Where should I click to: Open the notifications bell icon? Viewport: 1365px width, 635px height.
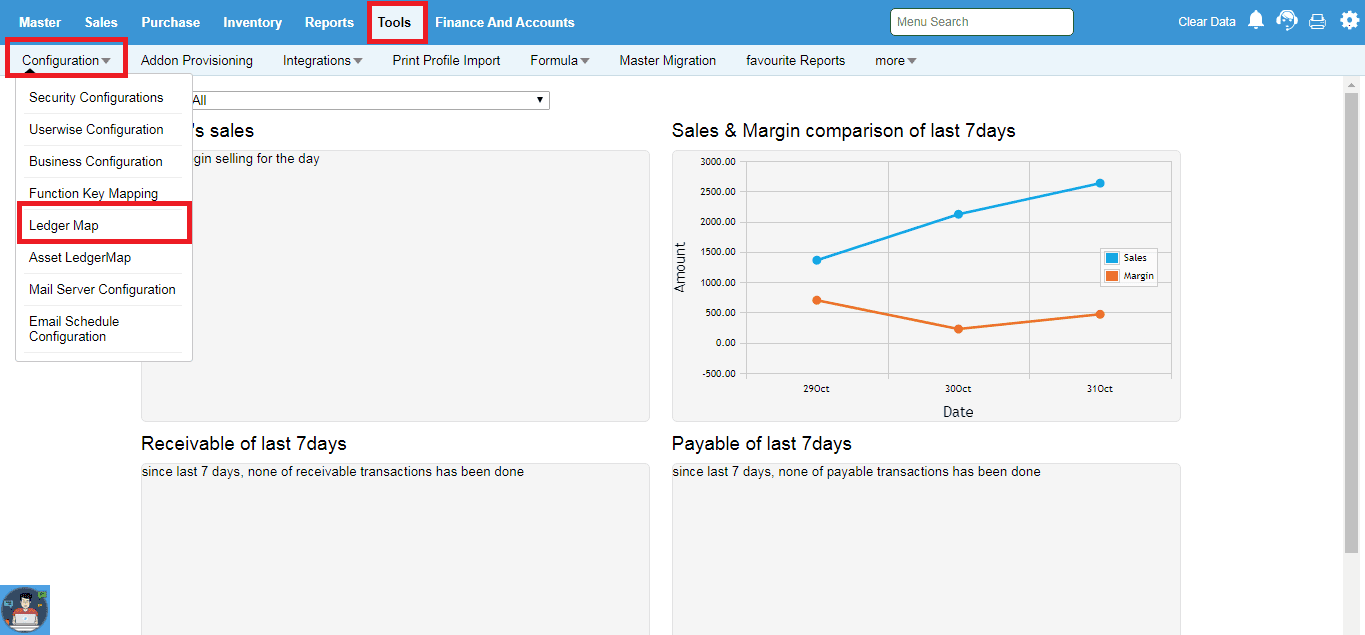[1255, 21]
